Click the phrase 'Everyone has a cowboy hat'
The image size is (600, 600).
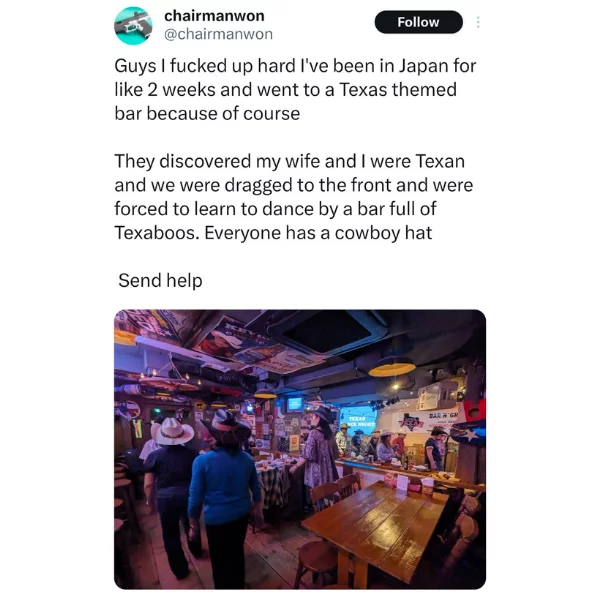click(x=318, y=233)
